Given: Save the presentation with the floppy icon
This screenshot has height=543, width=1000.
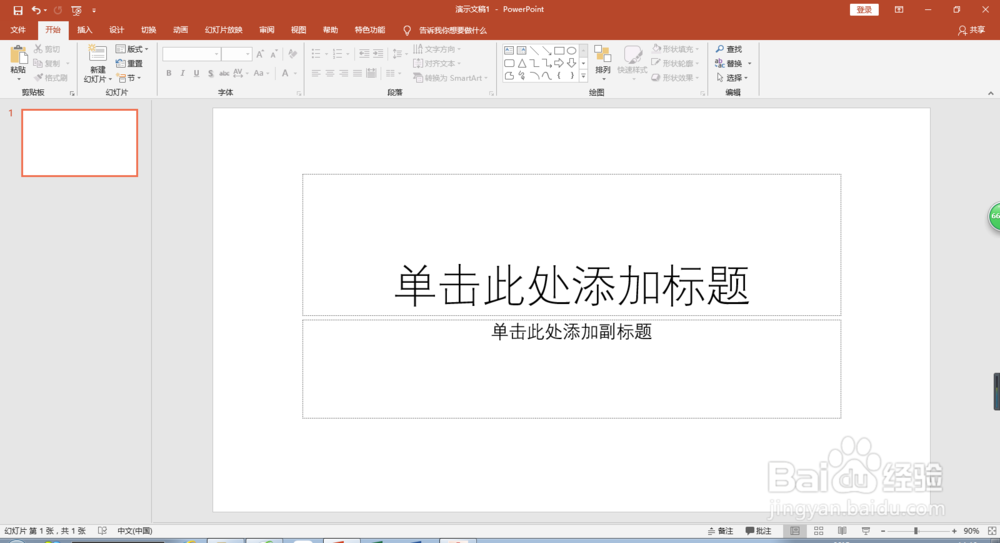Looking at the screenshot, I should click(18, 10).
